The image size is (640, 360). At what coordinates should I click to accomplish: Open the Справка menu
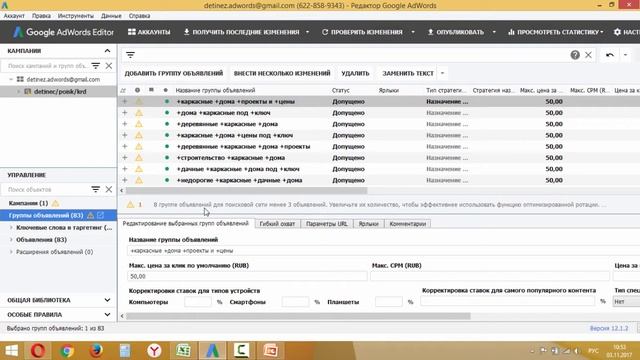coord(139,16)
